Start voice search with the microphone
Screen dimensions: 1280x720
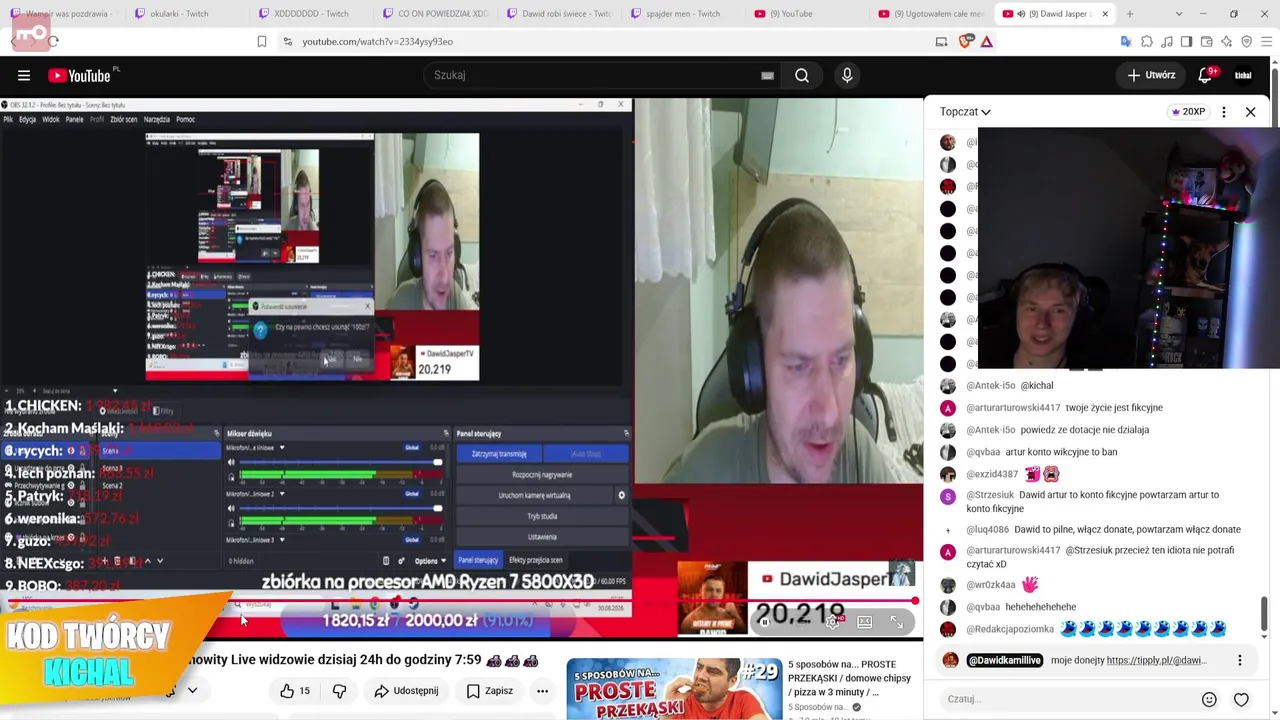(x=847, y=75)
